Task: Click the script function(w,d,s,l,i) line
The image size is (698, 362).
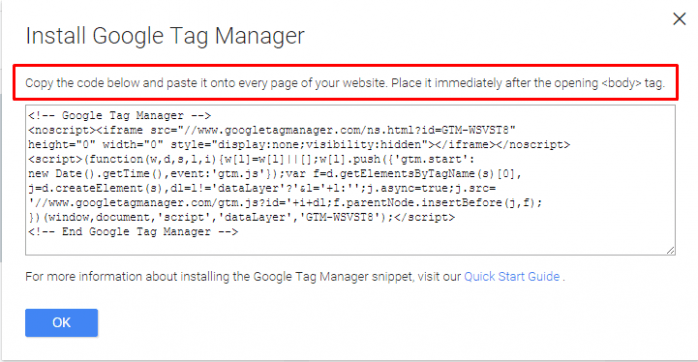Action: [x=252, y=159]
